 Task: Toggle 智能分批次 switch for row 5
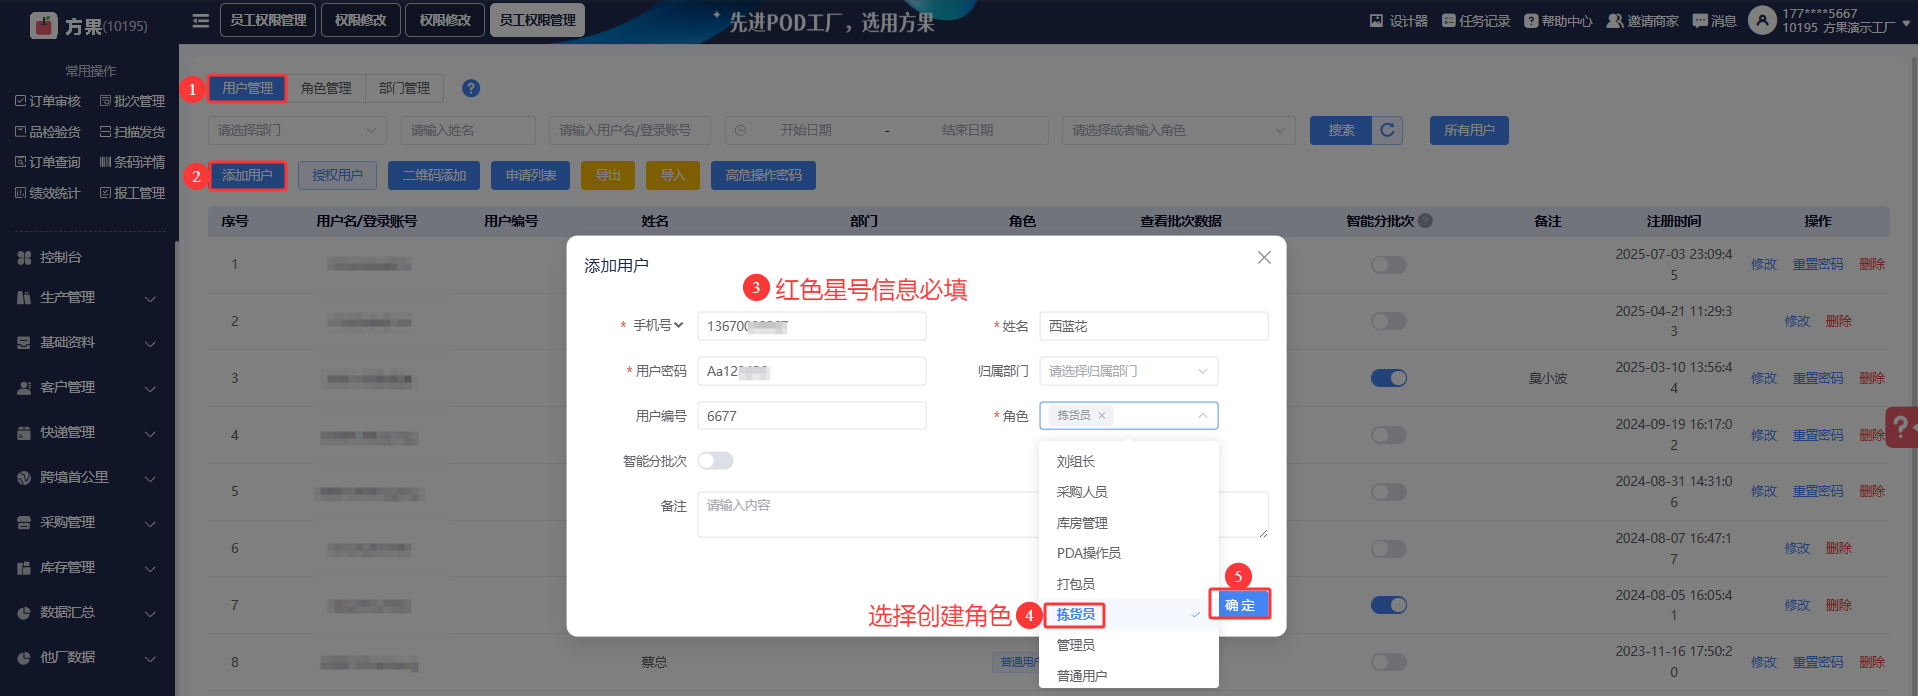coord(1388,491)
